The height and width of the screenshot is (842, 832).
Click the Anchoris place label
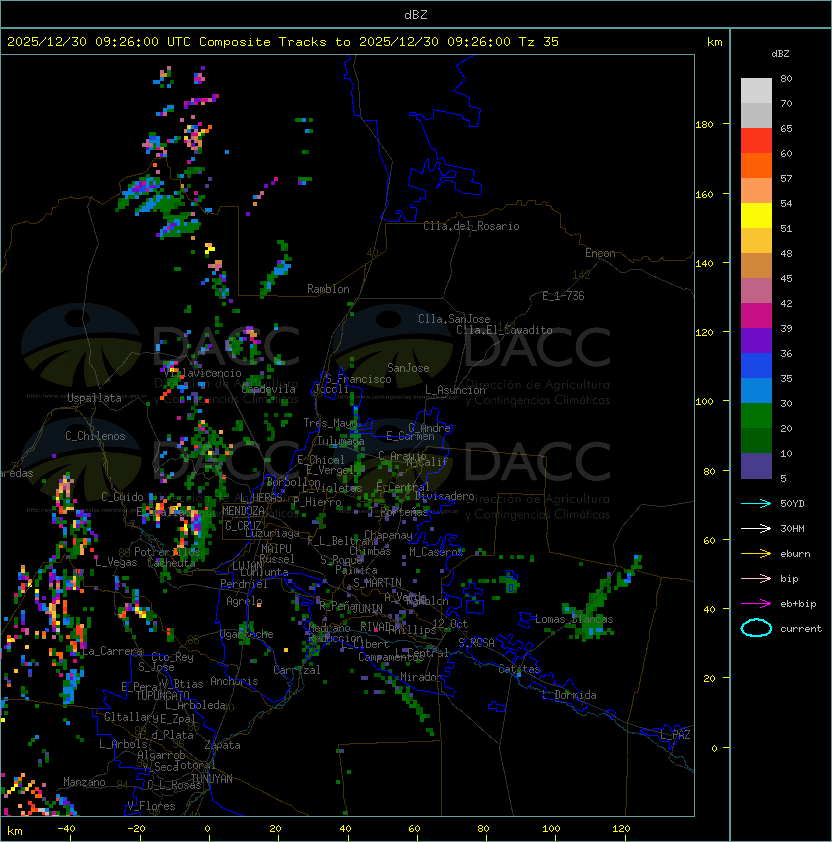coord(234,681)
